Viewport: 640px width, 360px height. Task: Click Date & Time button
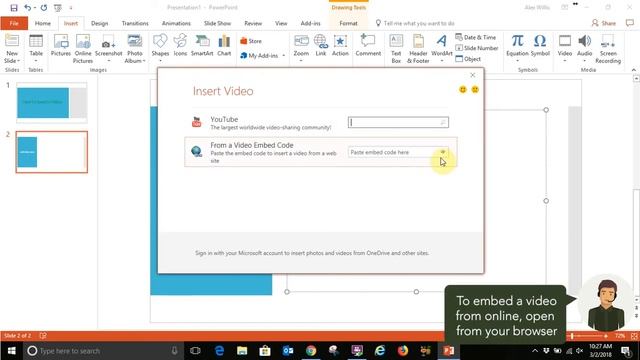(x=476, y=37)
